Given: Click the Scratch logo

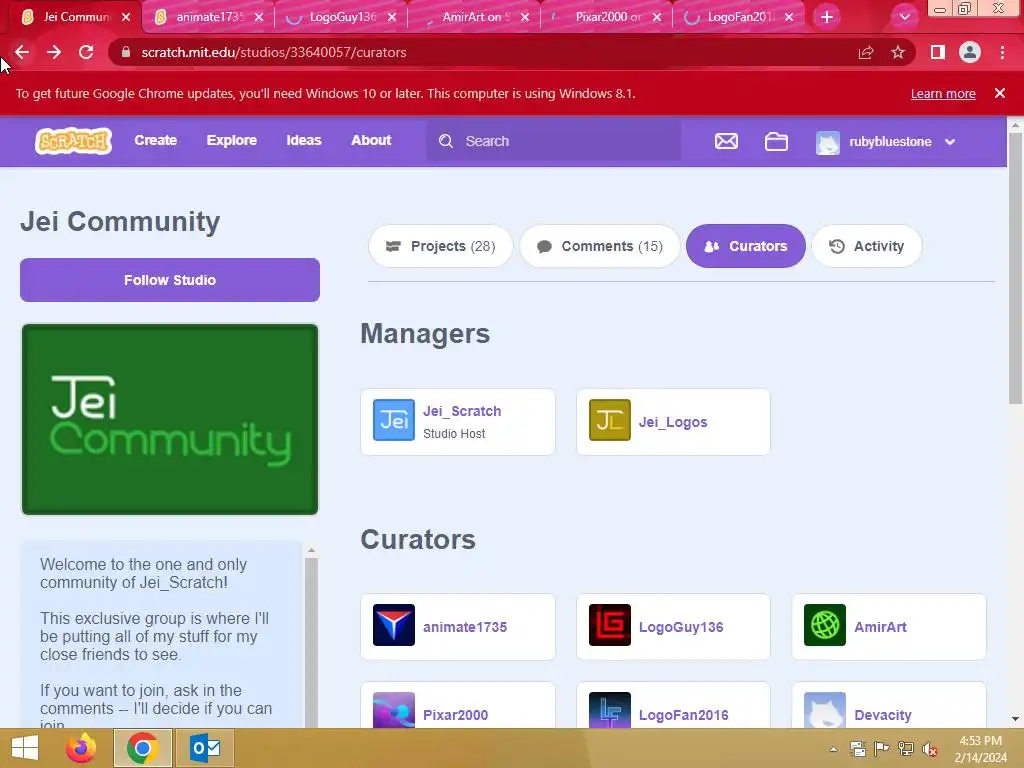Looking at the screenshot, I should click(x=73, y=141).
